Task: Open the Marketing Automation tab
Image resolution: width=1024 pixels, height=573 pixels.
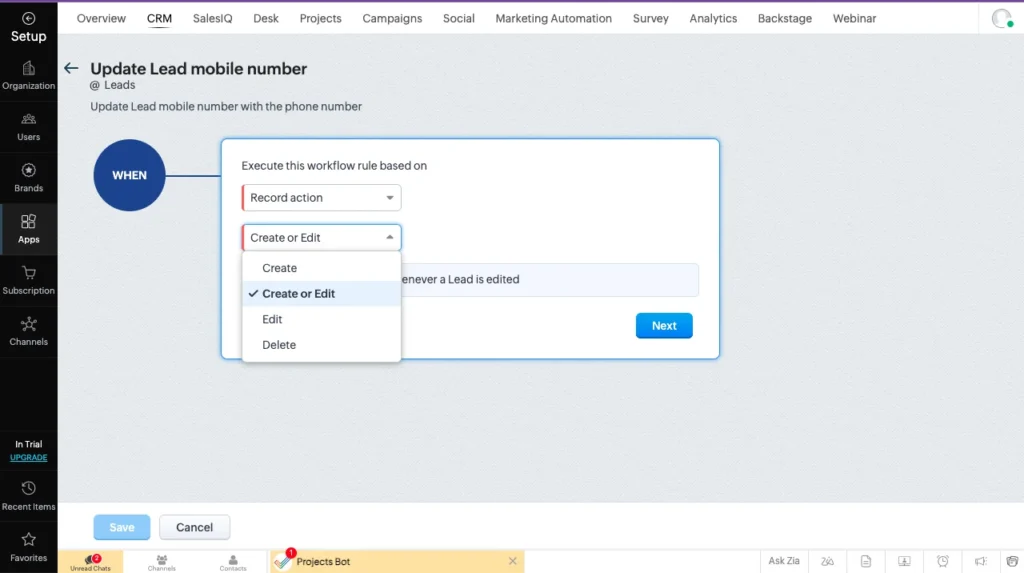Action: (x=553, y=18)
